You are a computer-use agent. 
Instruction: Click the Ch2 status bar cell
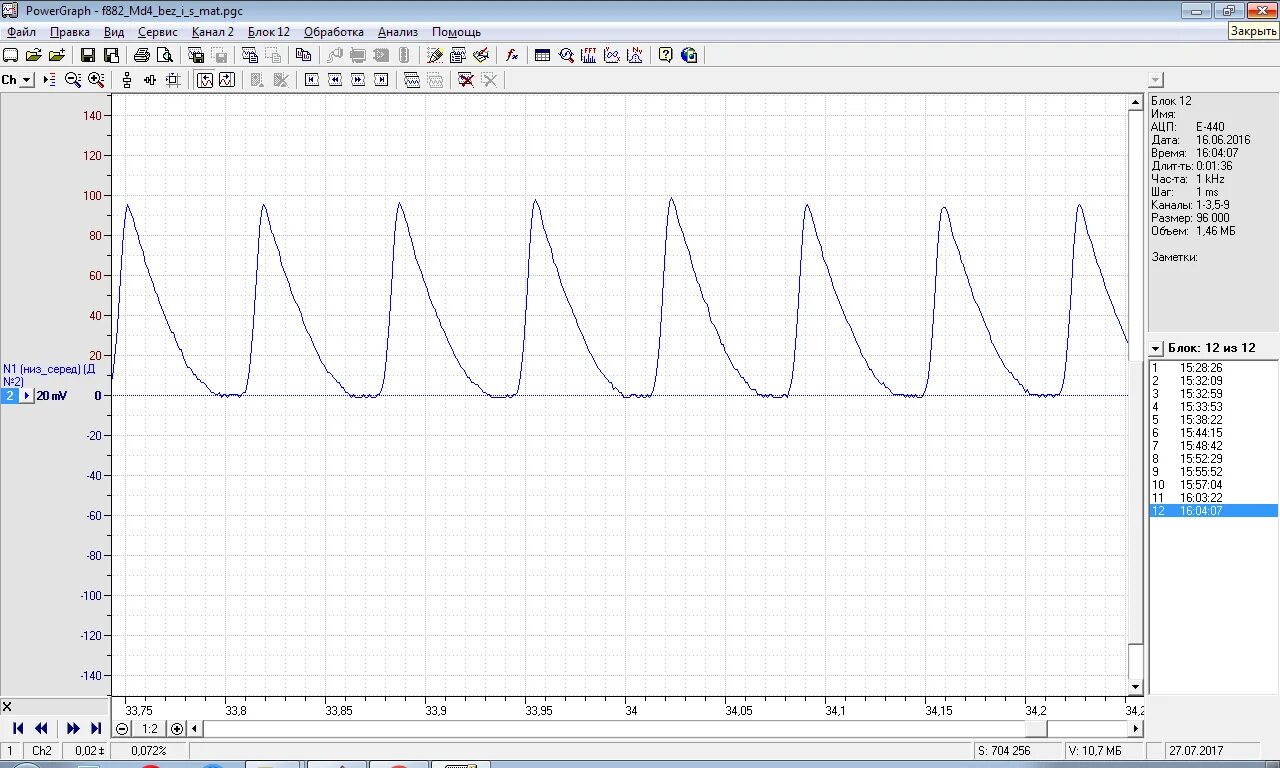tap(42, 750)
